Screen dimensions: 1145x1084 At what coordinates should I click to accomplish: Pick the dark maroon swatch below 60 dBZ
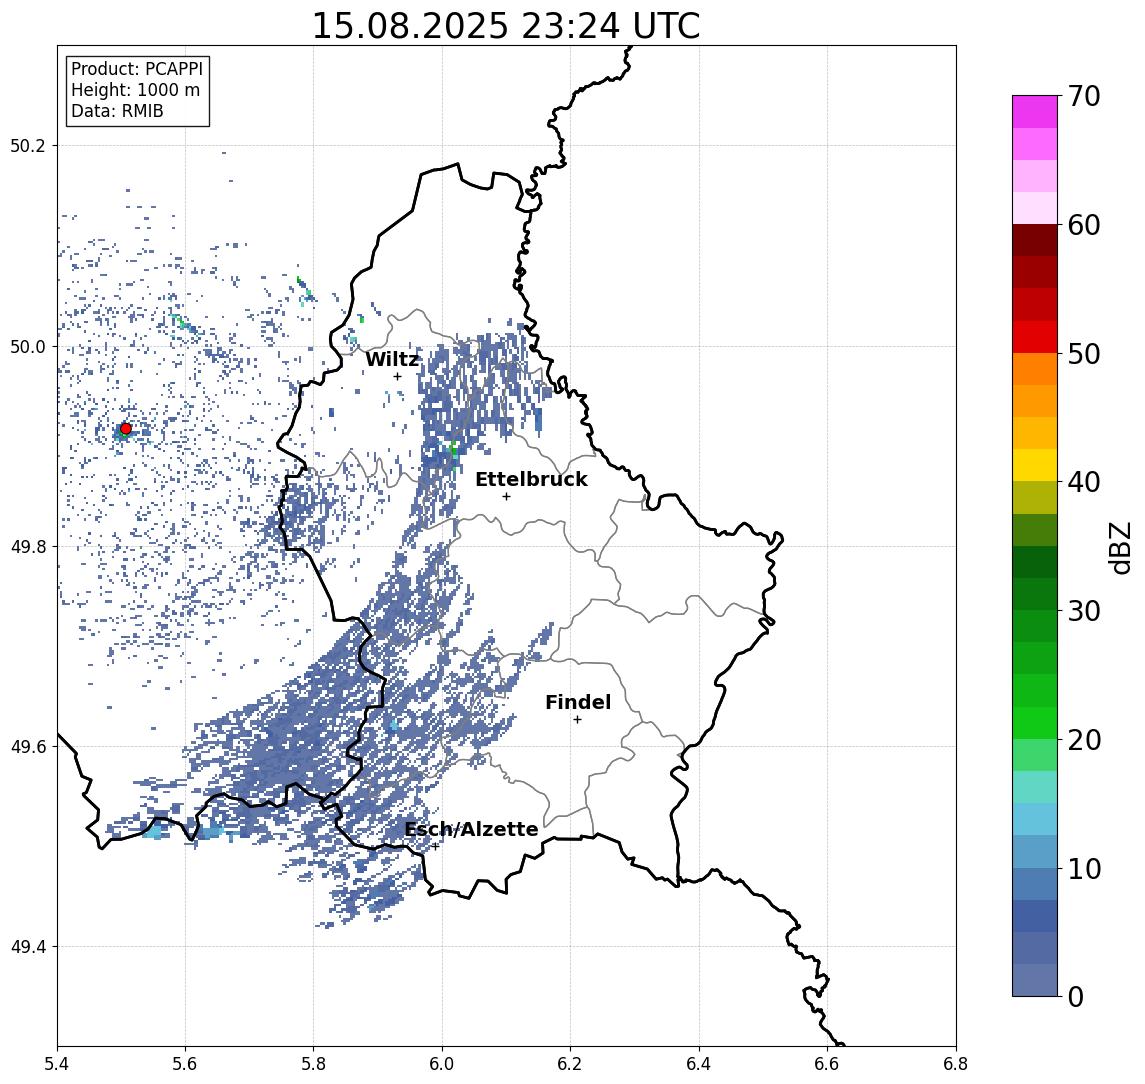tap(1035, 240)
